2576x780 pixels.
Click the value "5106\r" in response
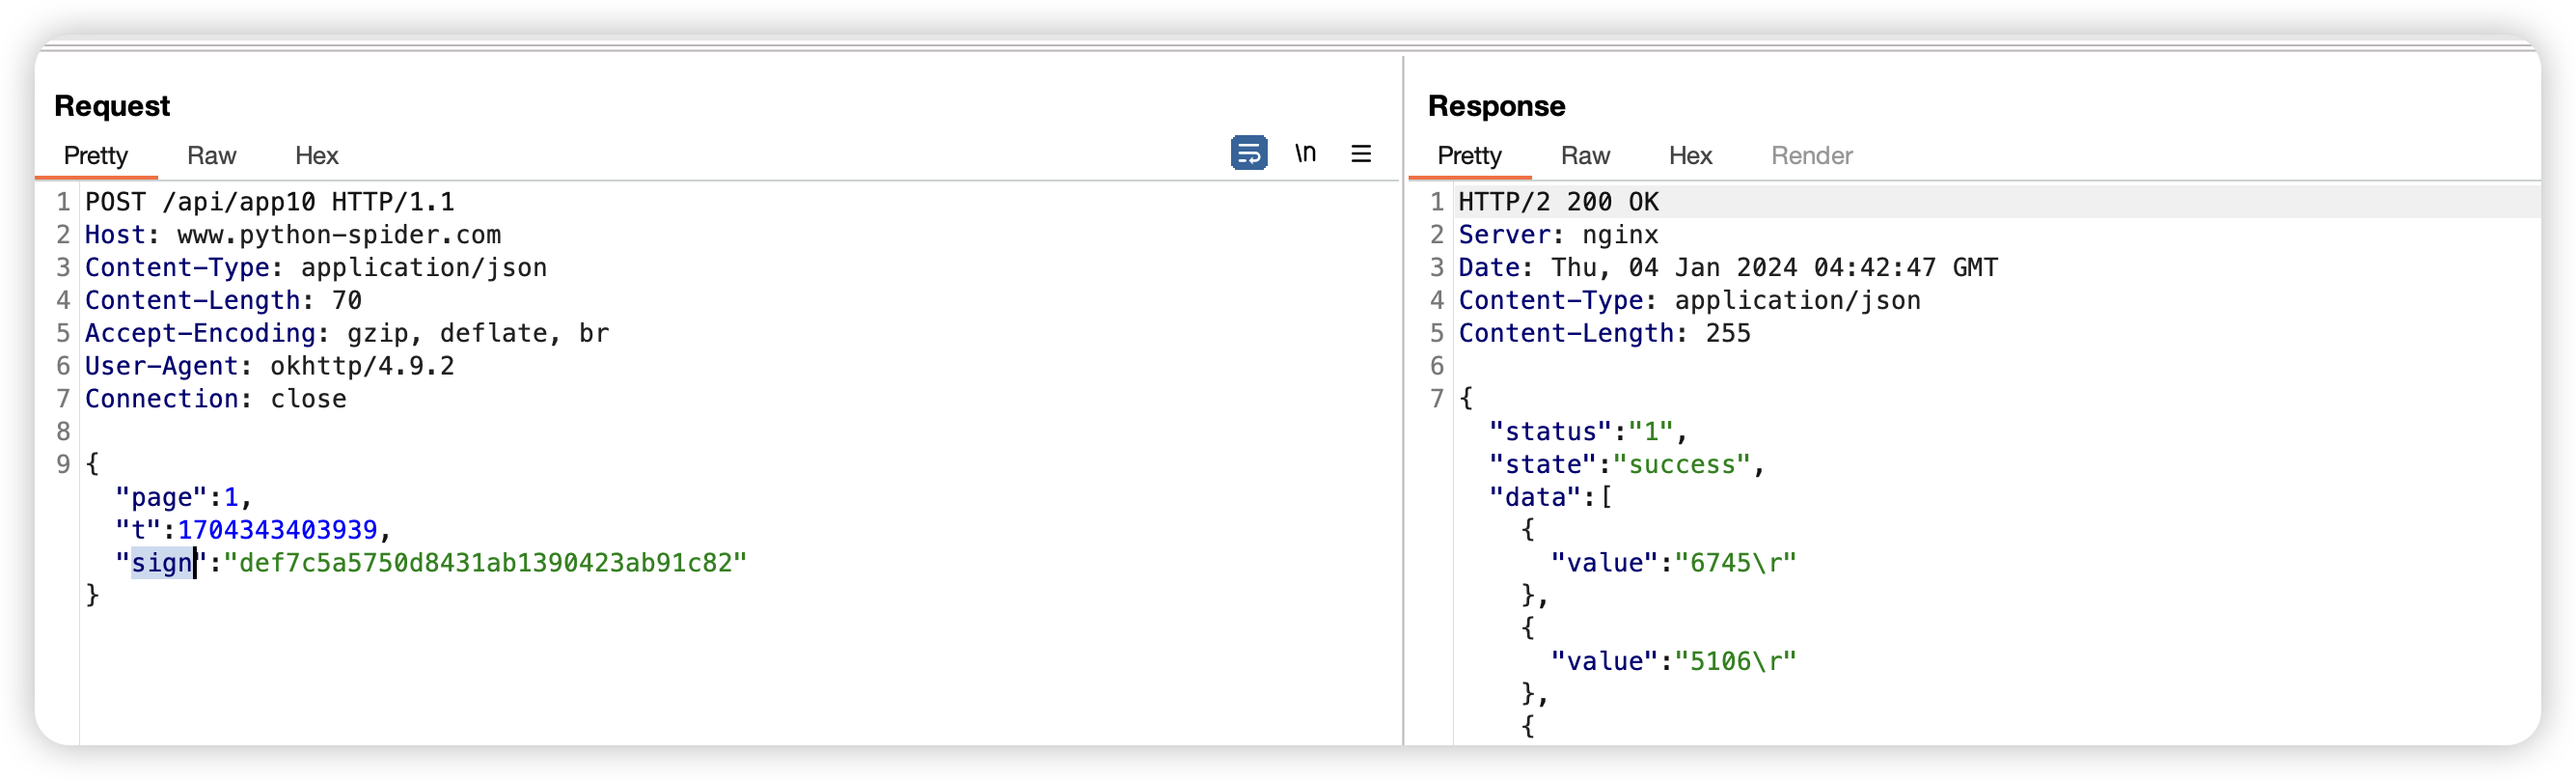[1735, 661]
